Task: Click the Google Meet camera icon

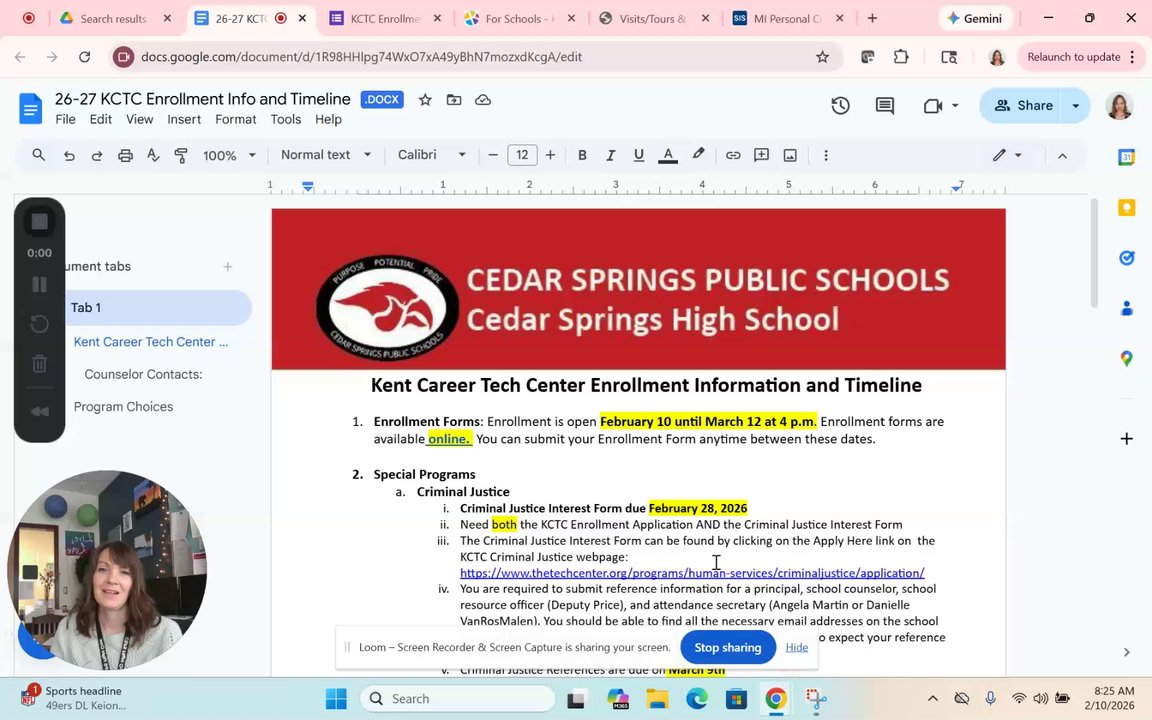Action: (x=933, y=106)
